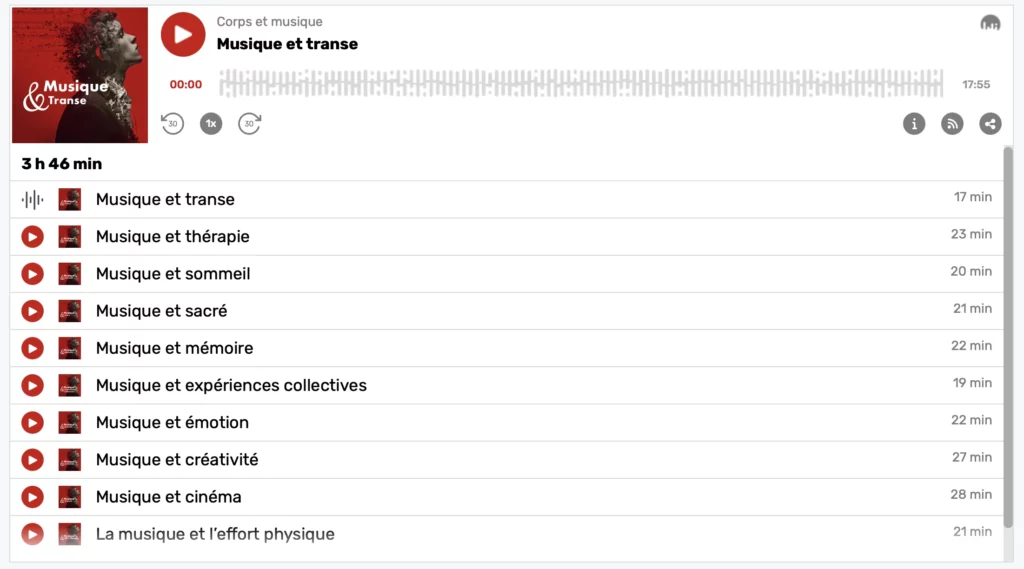Seek within the audio waveform

(580, 84)
